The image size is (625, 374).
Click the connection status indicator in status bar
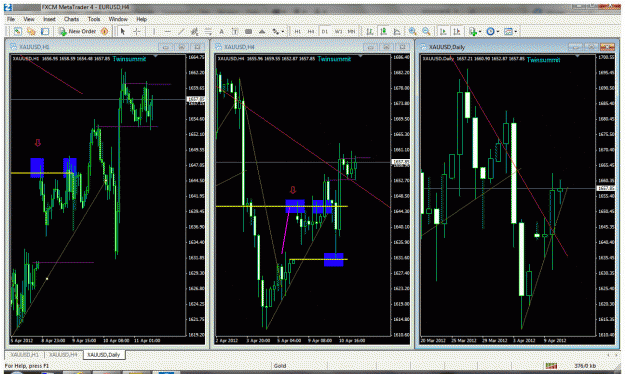pyautogui.click(x=551, y=366)
